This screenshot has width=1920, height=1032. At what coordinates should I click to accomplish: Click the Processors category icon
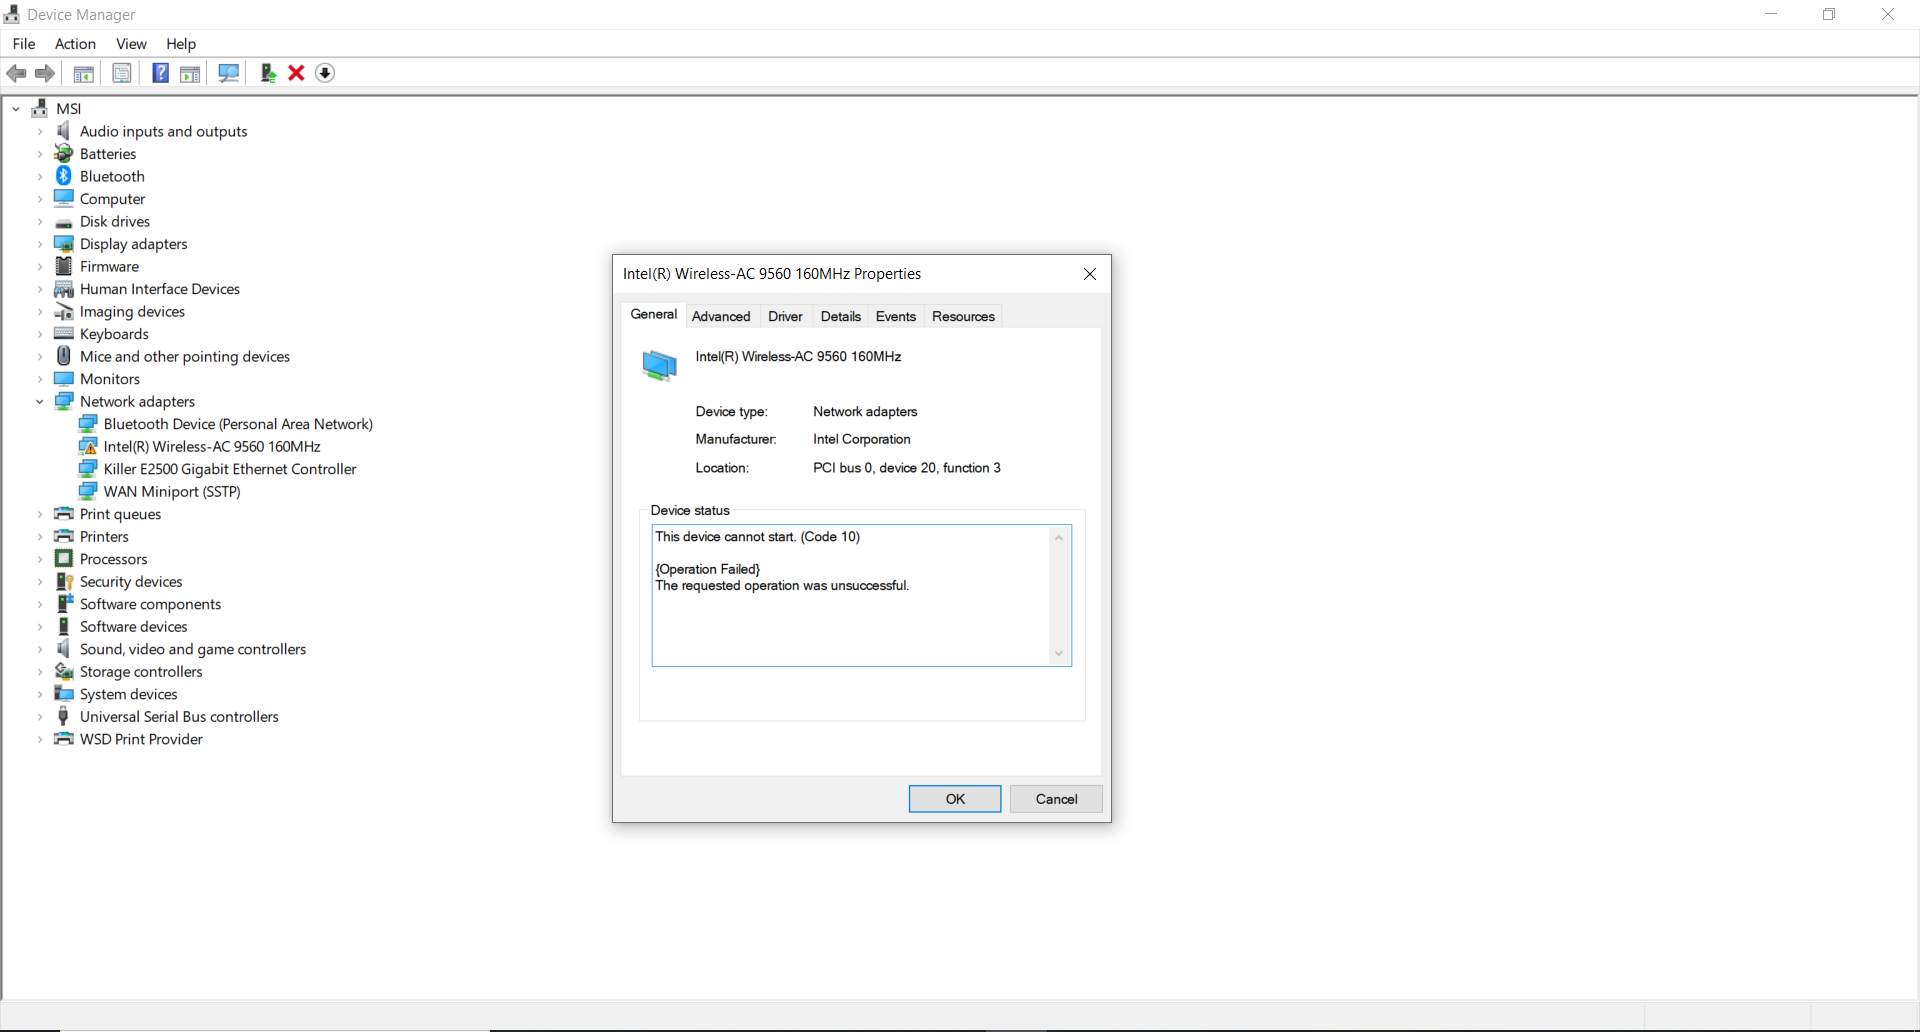point(64,558)
